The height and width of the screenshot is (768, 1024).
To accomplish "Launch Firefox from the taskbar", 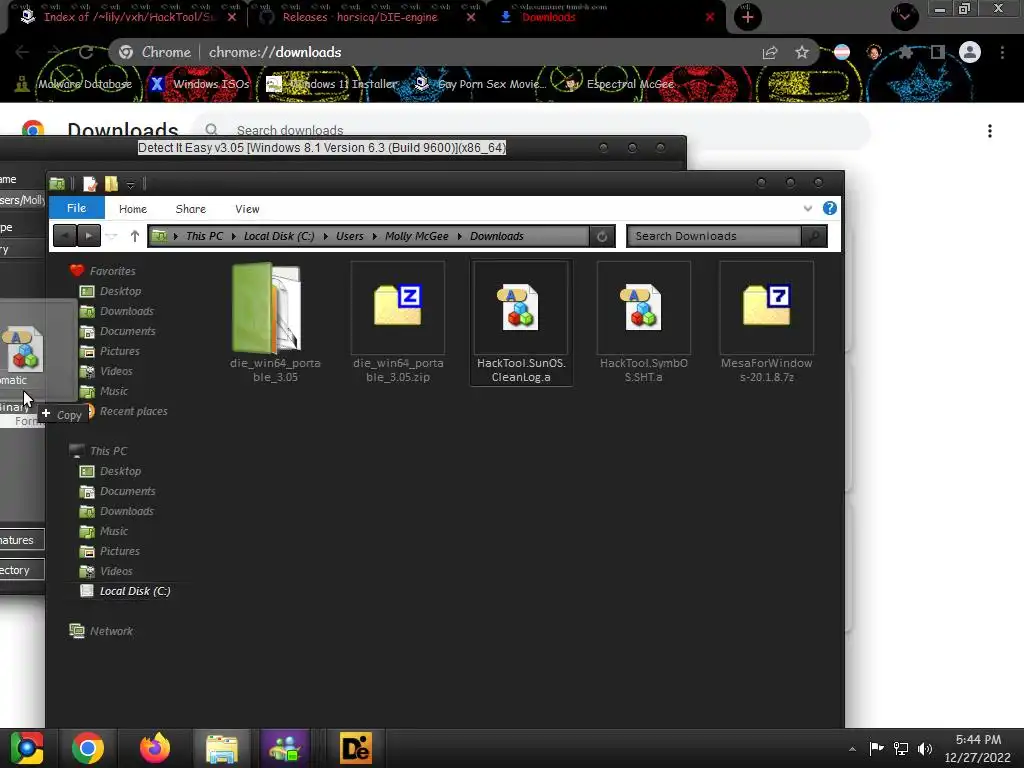I will [x=155, y=748].
